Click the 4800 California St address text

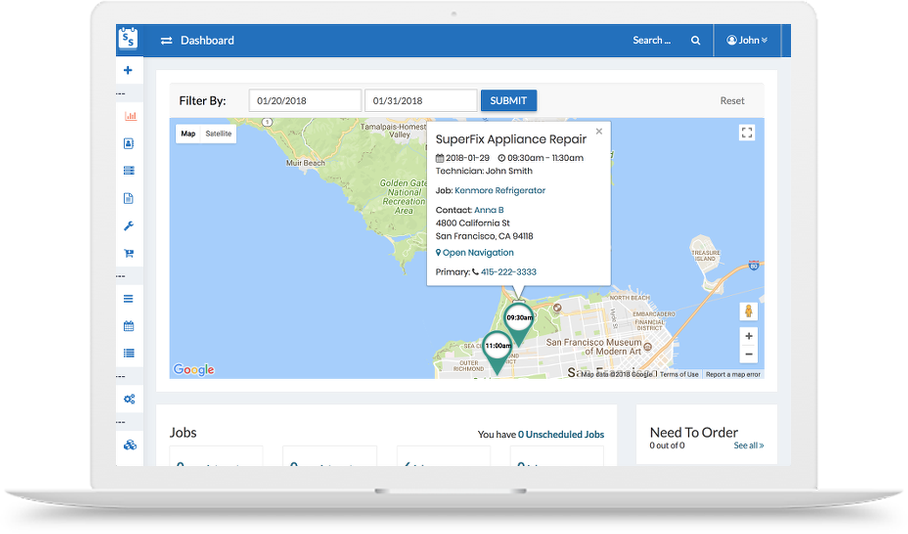(x=473, y=223)
